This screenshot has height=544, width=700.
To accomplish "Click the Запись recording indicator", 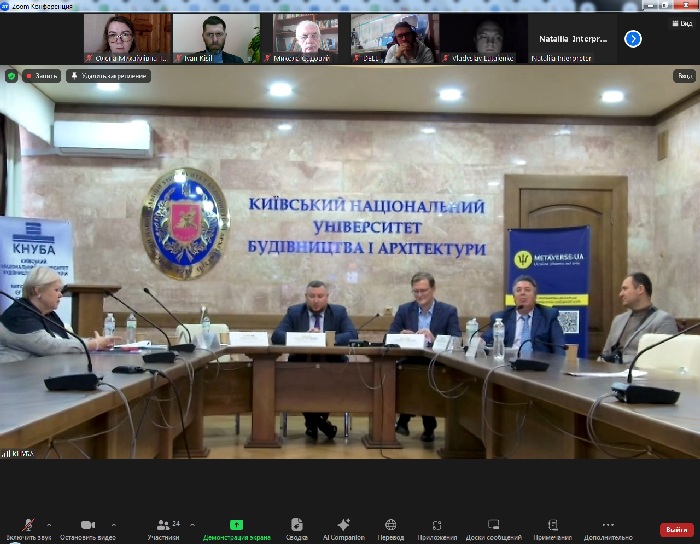I will pyautogui.click(x=41, y=76).
